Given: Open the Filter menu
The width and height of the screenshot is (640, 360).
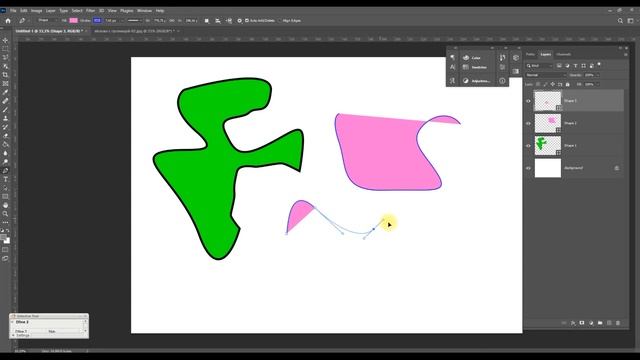Looking at the screenshot, I should pyautogui.click(x=91, y=11).
